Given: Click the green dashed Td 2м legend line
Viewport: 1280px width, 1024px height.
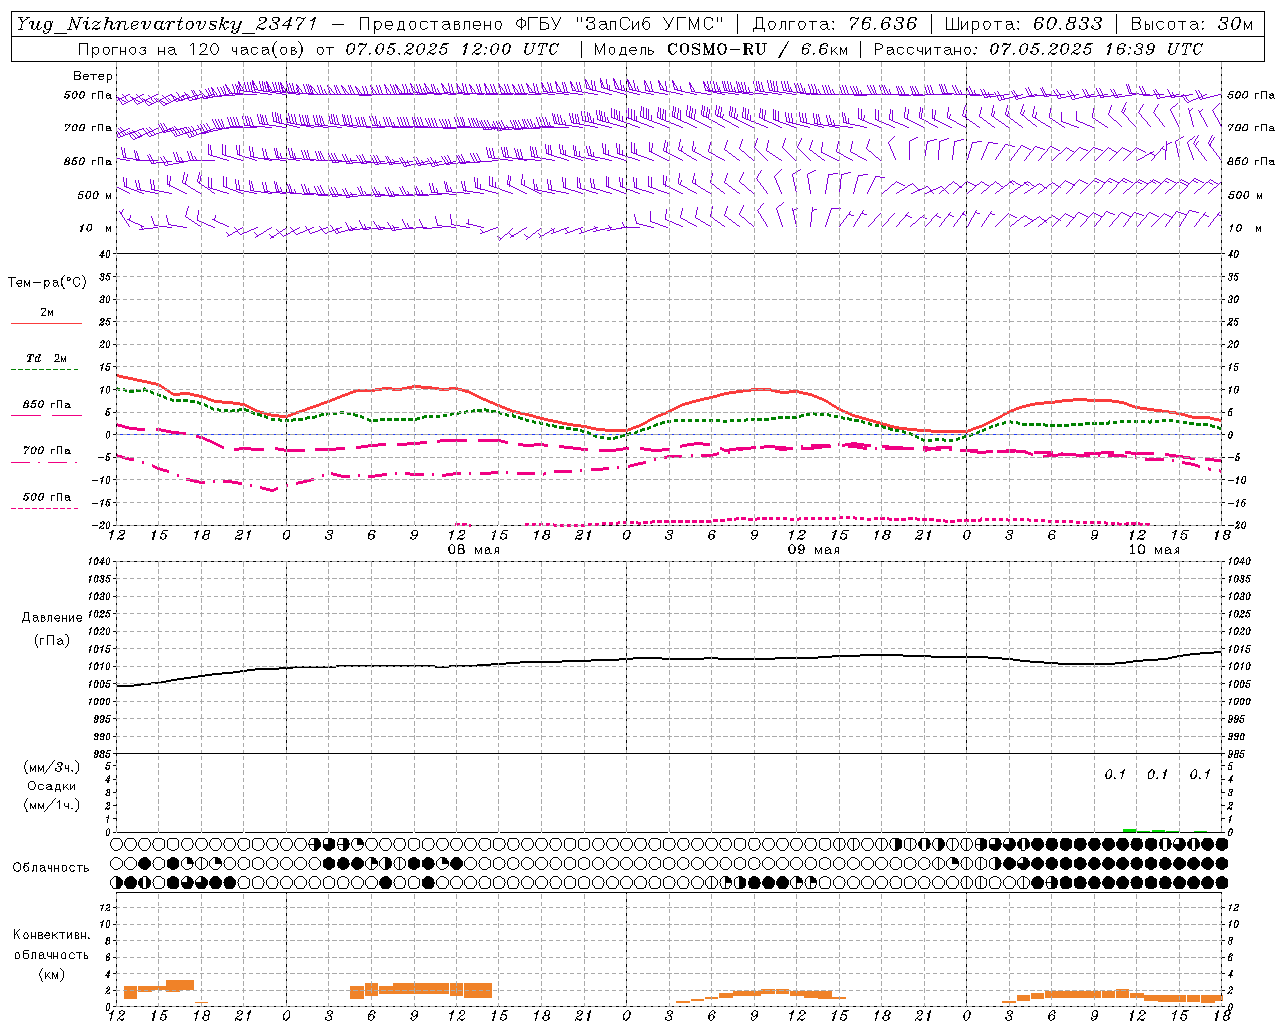Looking at the screenshot, I should [44, 370].
